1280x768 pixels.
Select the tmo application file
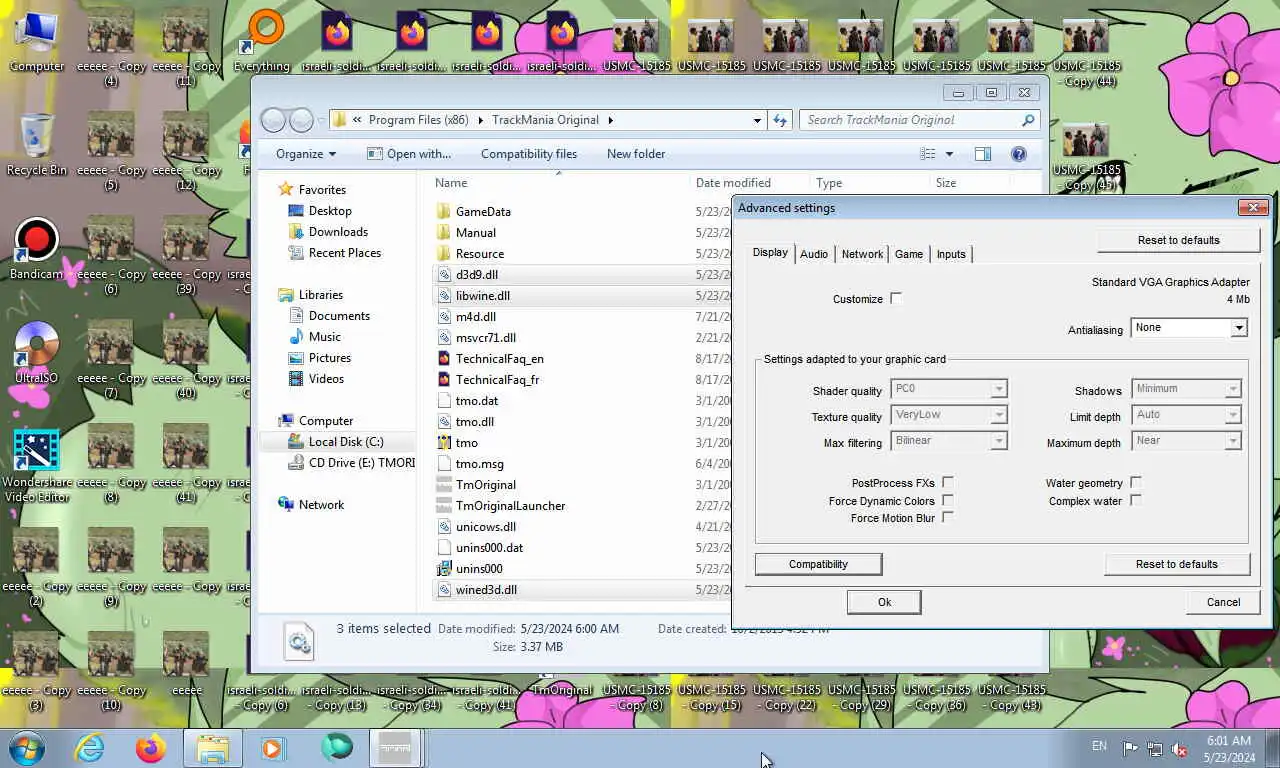[466, 442]
